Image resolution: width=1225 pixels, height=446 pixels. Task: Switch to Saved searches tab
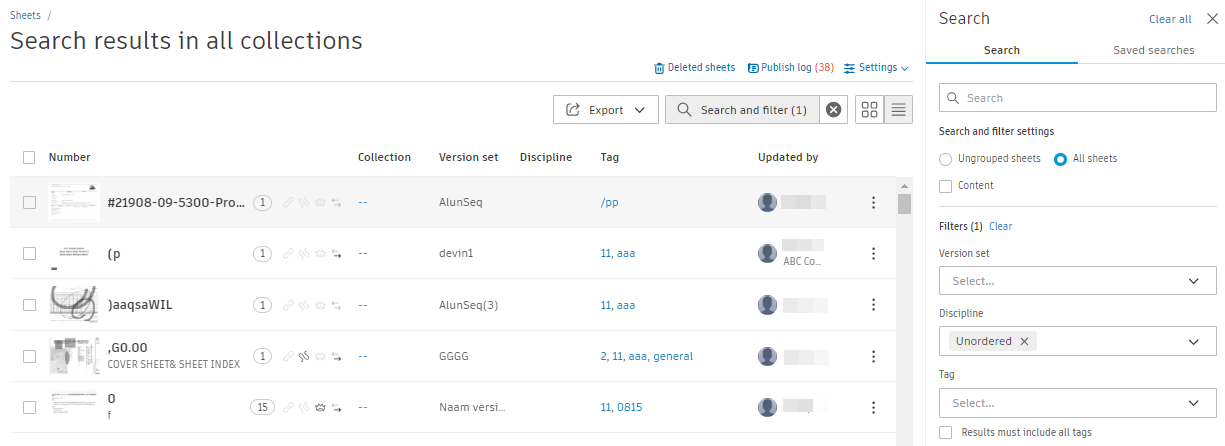(1153, 50)
